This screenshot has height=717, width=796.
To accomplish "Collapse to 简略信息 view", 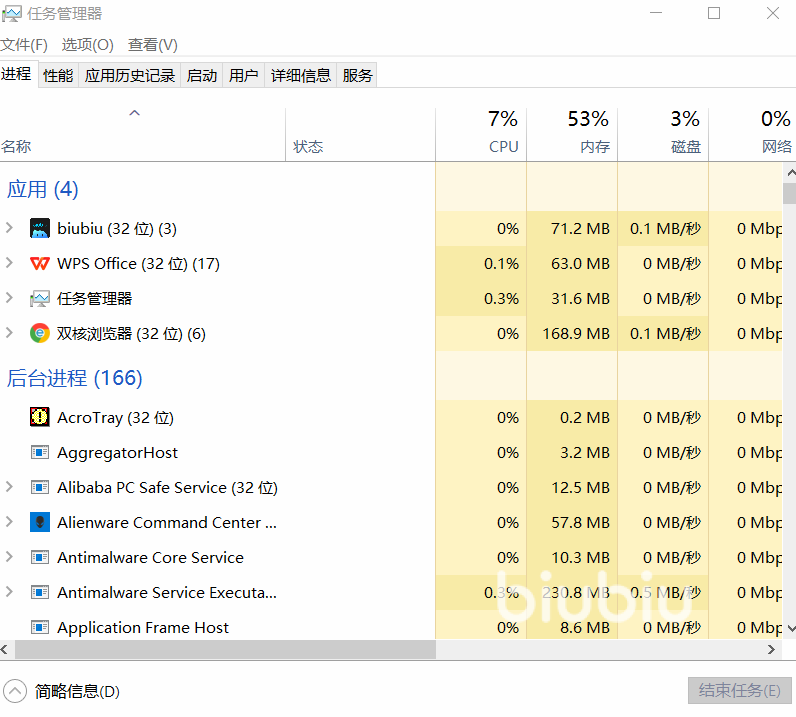I will click(62, 691).
